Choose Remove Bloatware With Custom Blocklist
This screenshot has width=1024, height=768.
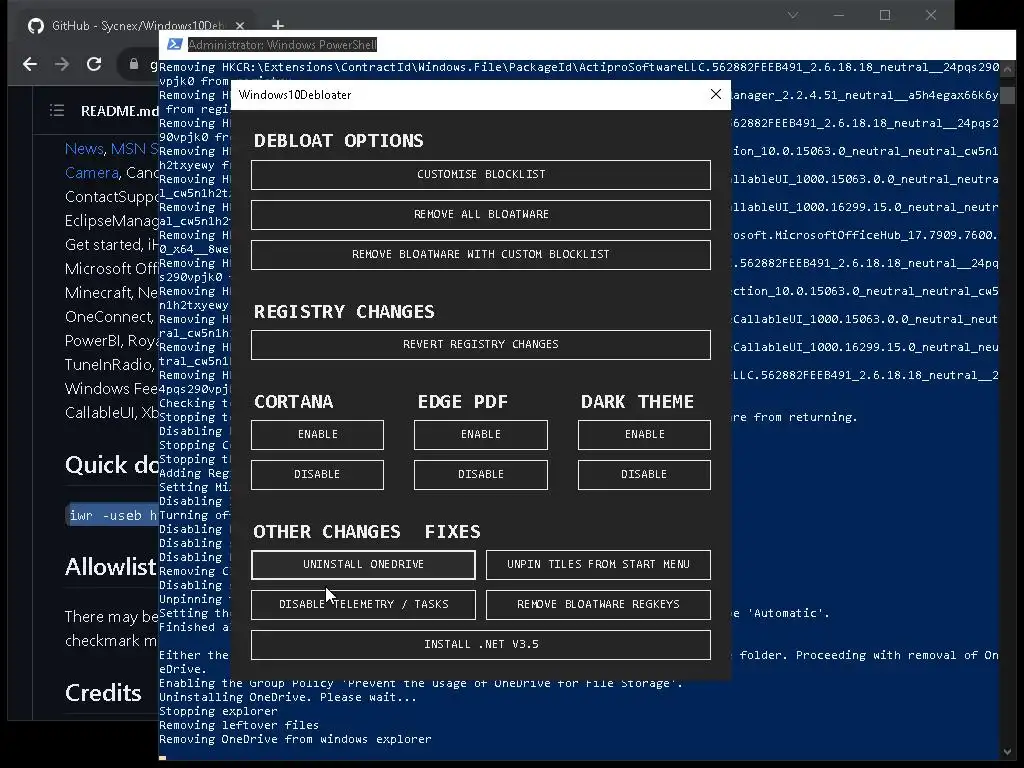pyautogui.click(x=481, y=254)
